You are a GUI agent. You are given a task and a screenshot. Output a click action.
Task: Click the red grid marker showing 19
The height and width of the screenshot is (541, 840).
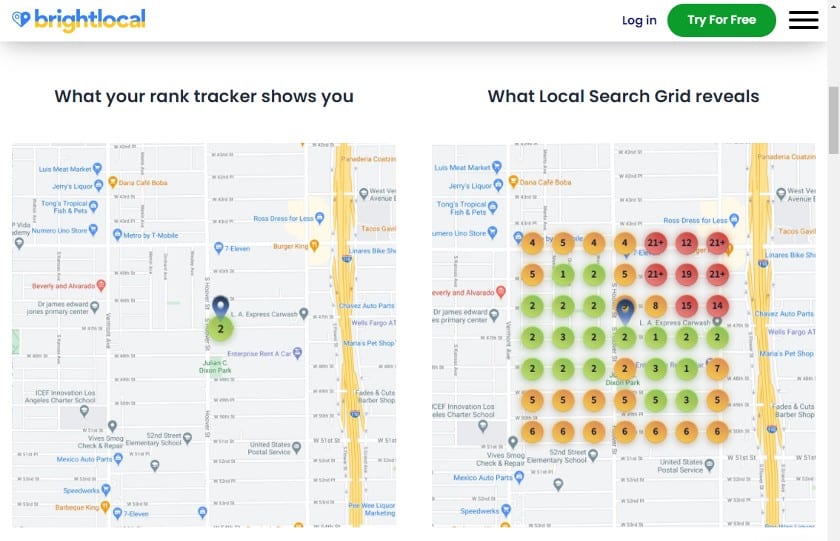coord(686,274)
